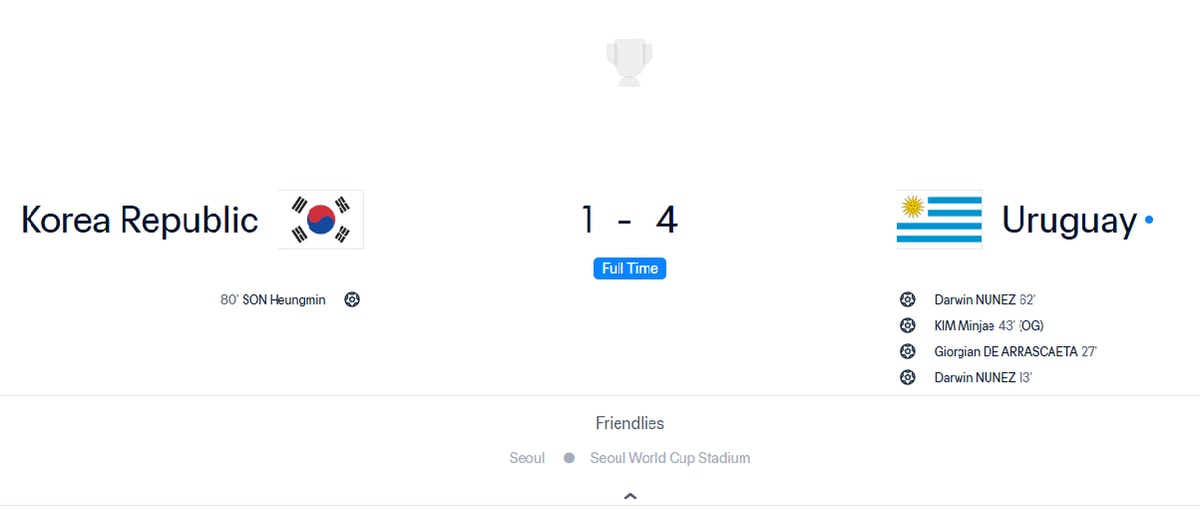Collapse match details with the up chevron
This screenshot has width=1200, height=509.
(630, 495)
